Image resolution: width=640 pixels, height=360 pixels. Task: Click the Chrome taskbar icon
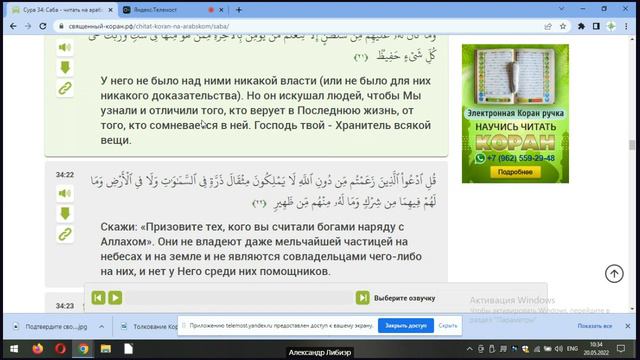(x=83, y=349)
